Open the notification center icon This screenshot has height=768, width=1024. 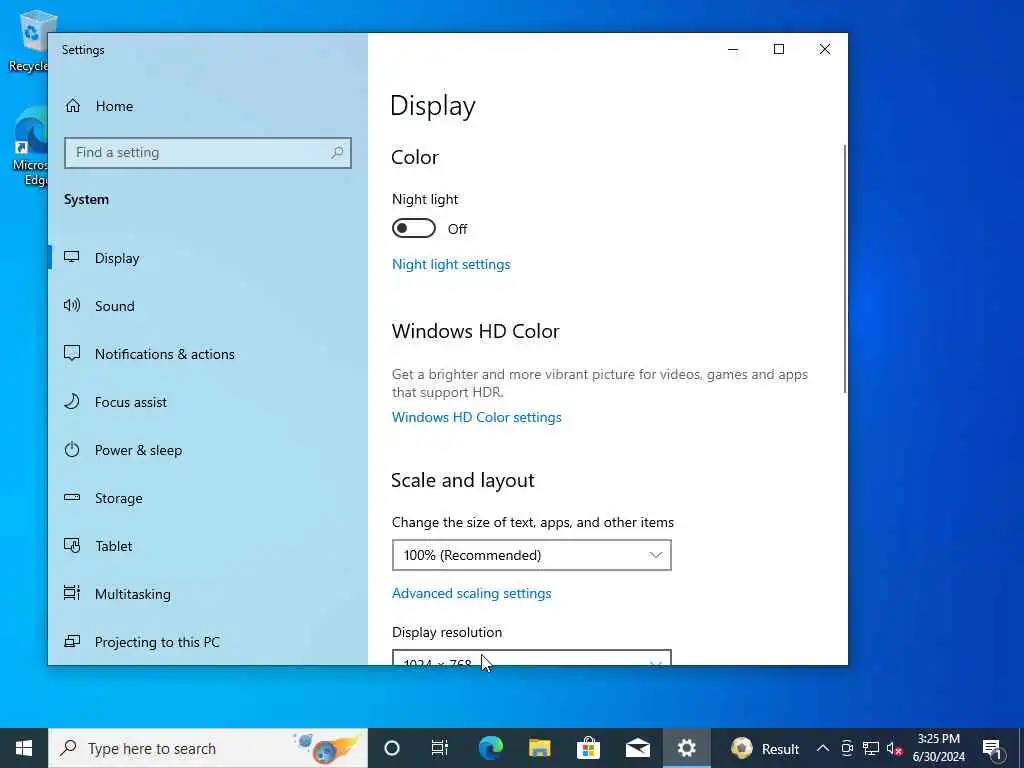point(992,748)
